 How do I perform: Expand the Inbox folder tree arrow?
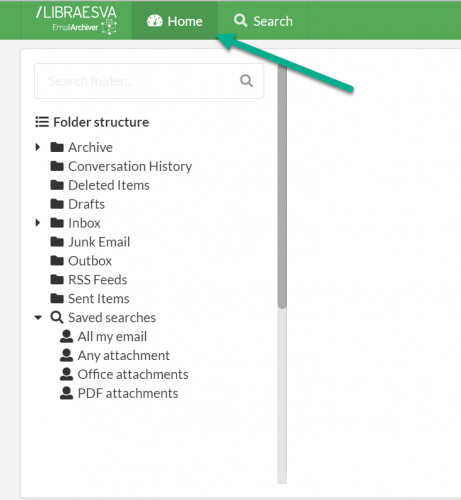click(38, 223)
